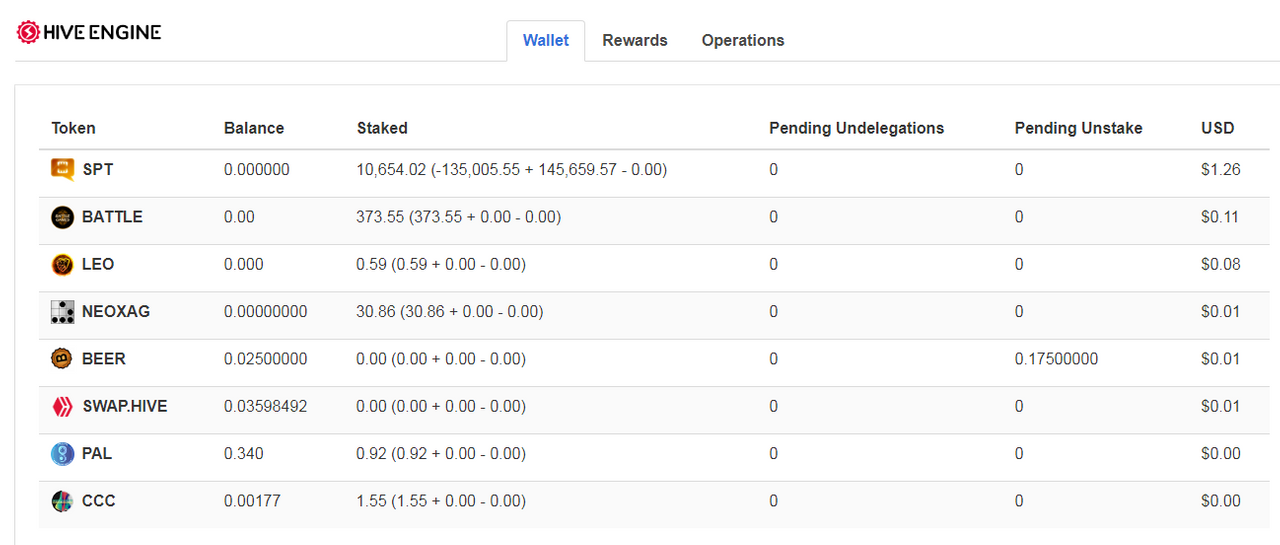This screenshot has height=545, width=1280.
Task: Click the $1.26 USD value
Action: (x=1221, y=170)
